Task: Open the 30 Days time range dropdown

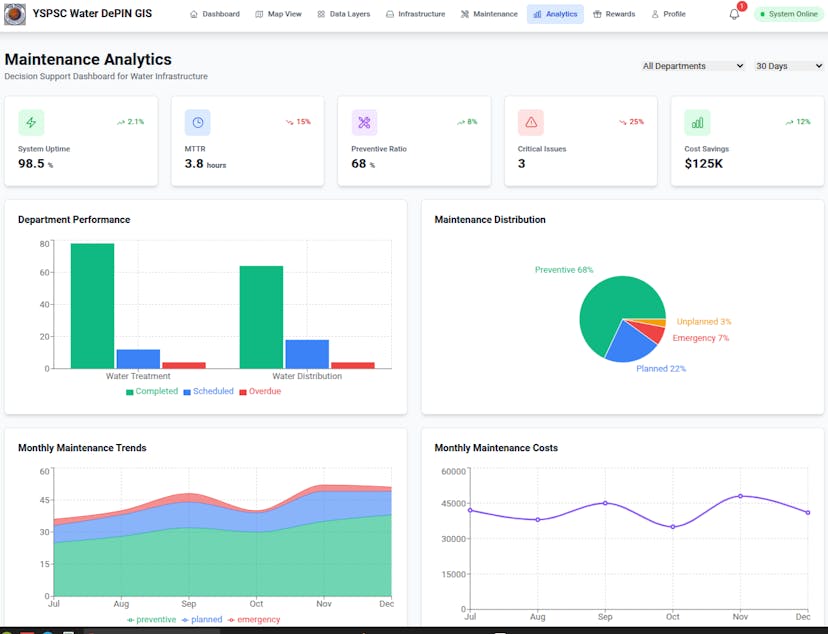Action: point(788,66)
